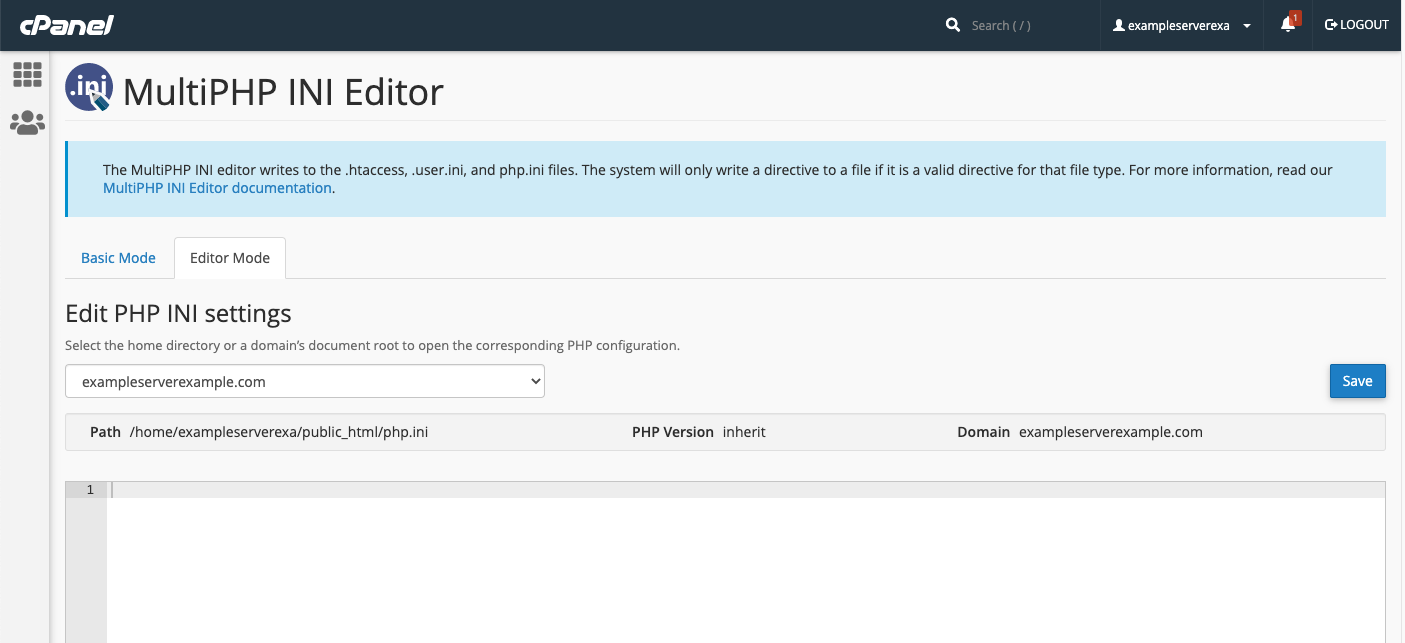Click the user avatar icon beside exampleserverexa
This screenshot has width=1405, height=643.
(x=1119, y=26)
